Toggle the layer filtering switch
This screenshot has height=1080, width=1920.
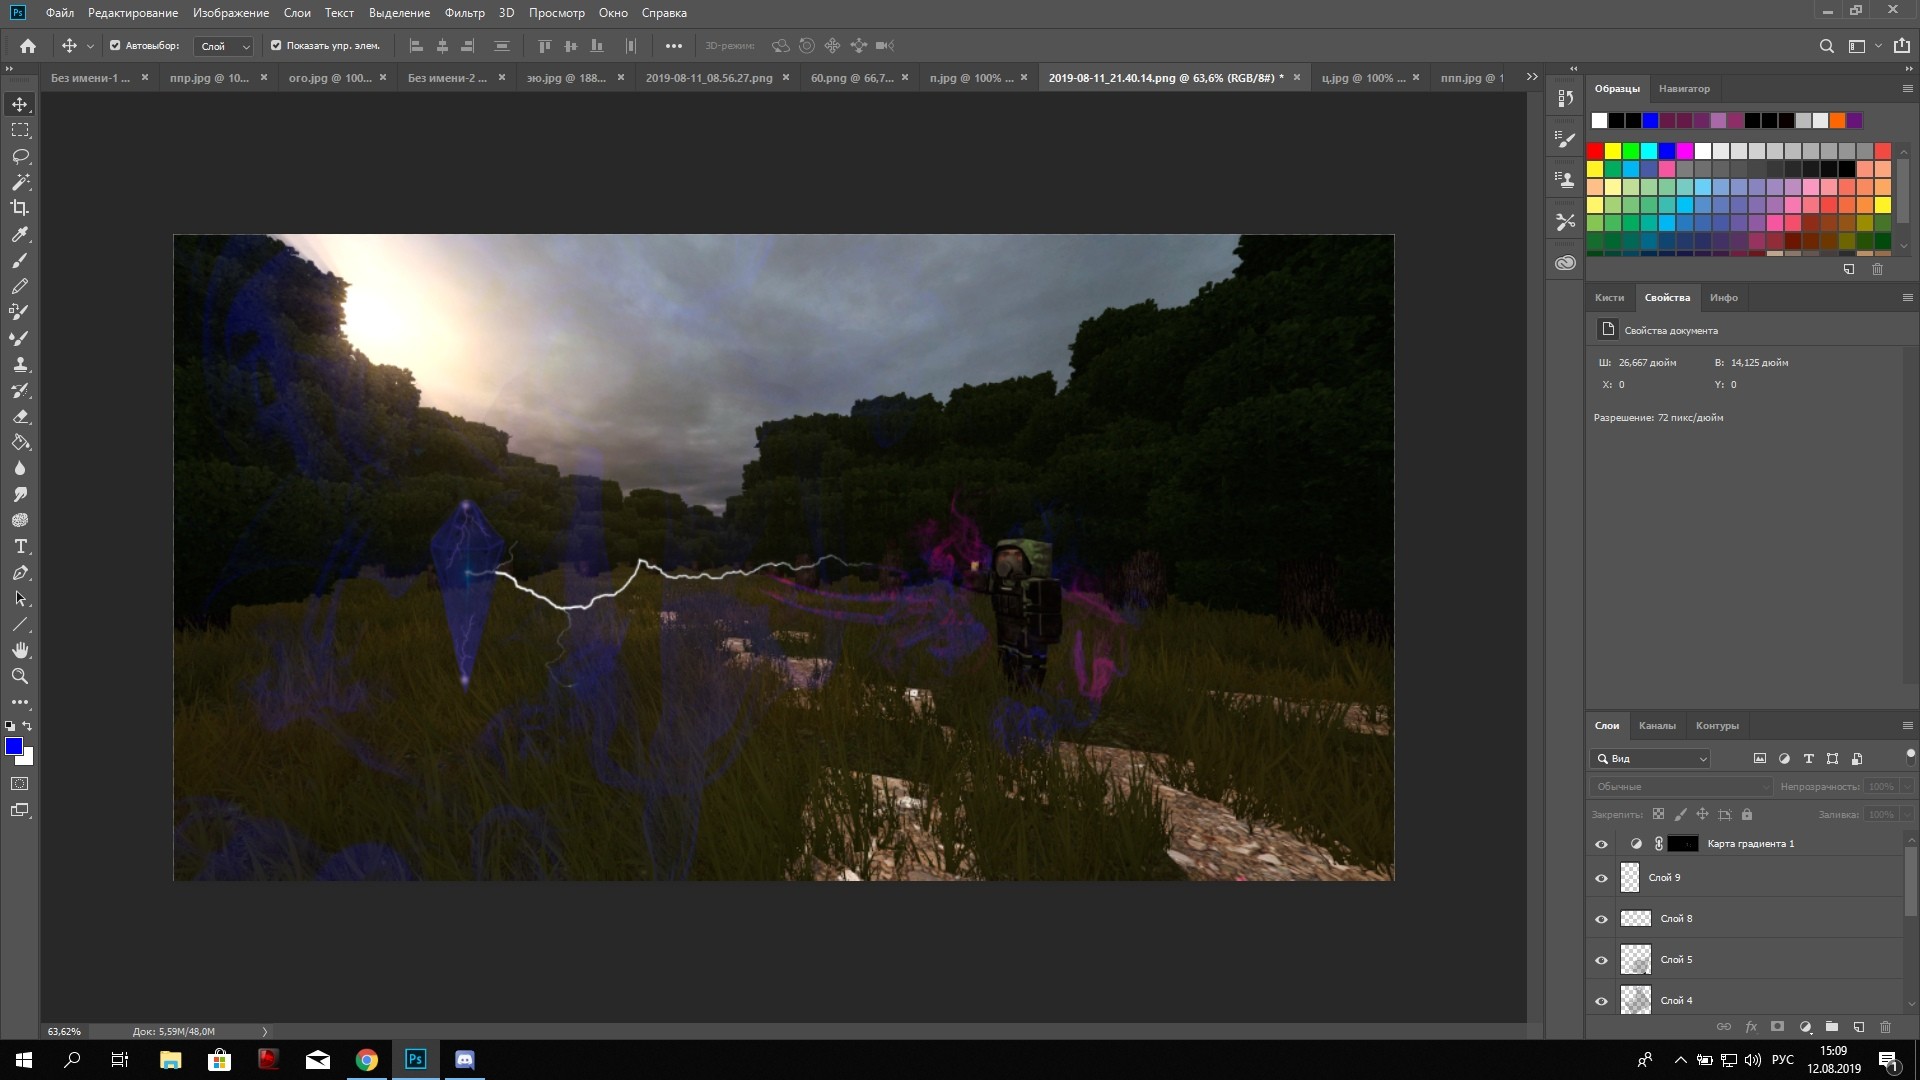(1910, 755)
